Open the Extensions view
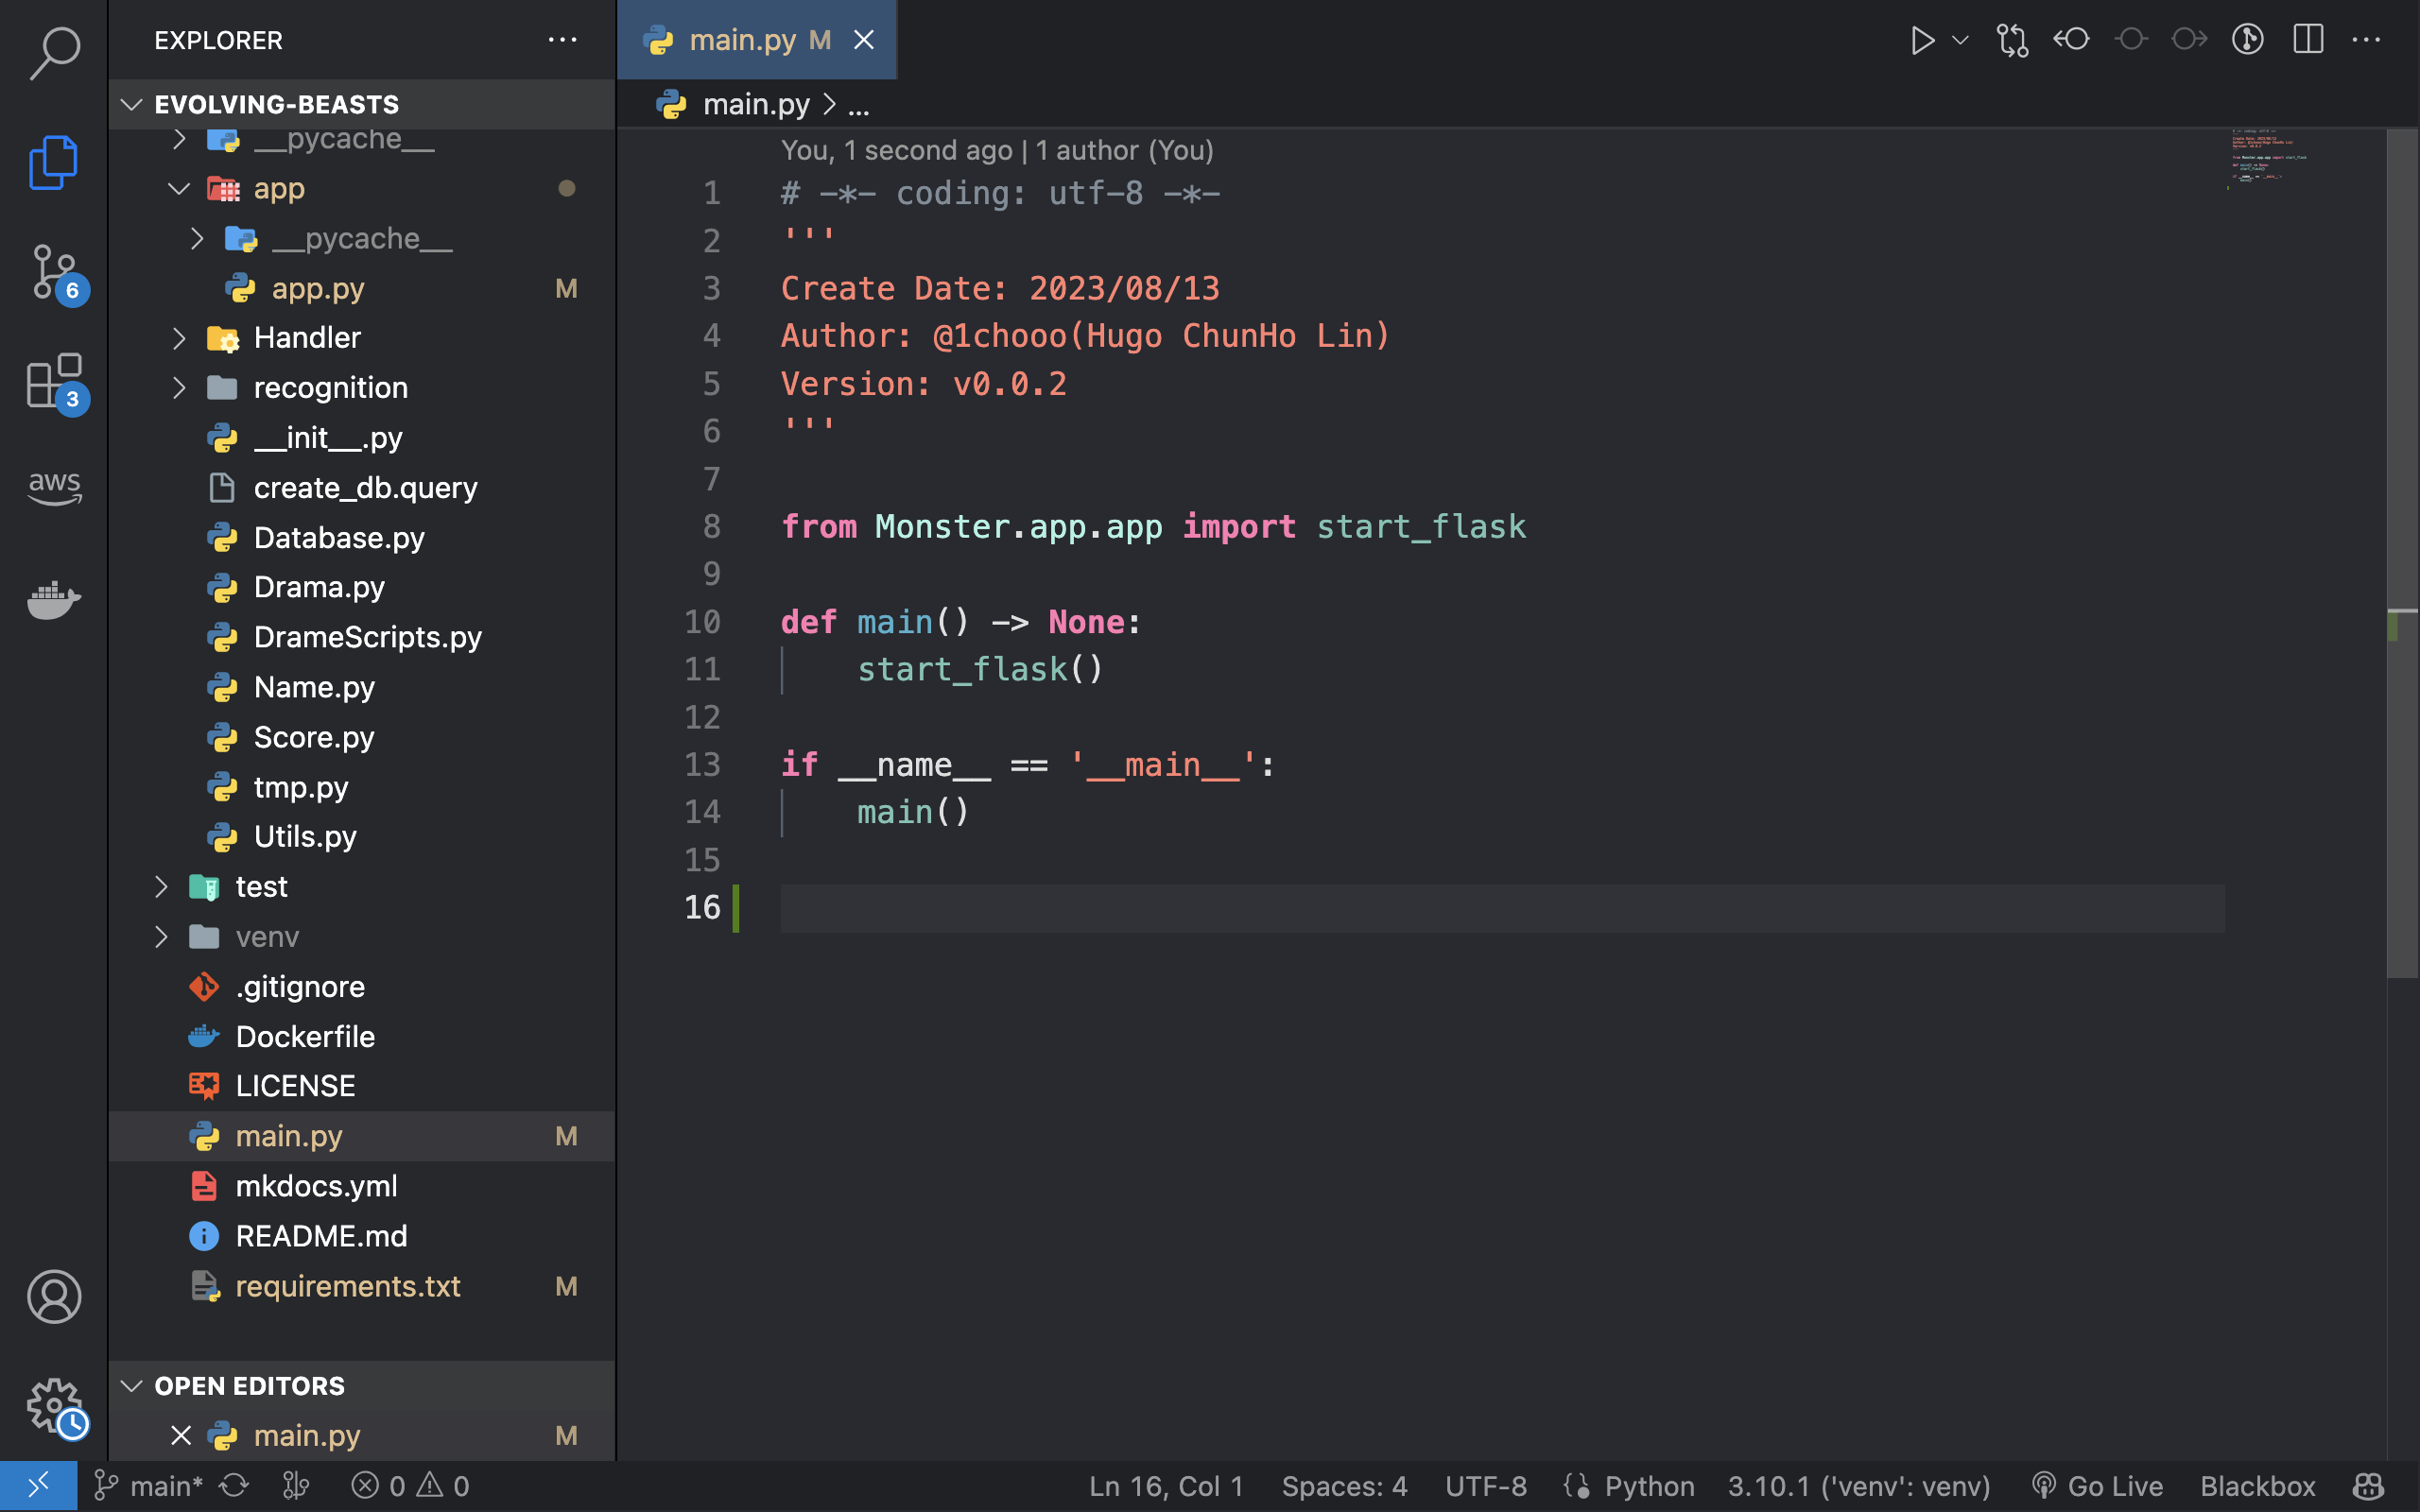Viewport: 2420px width, 1512px height. tap(55, 383)
